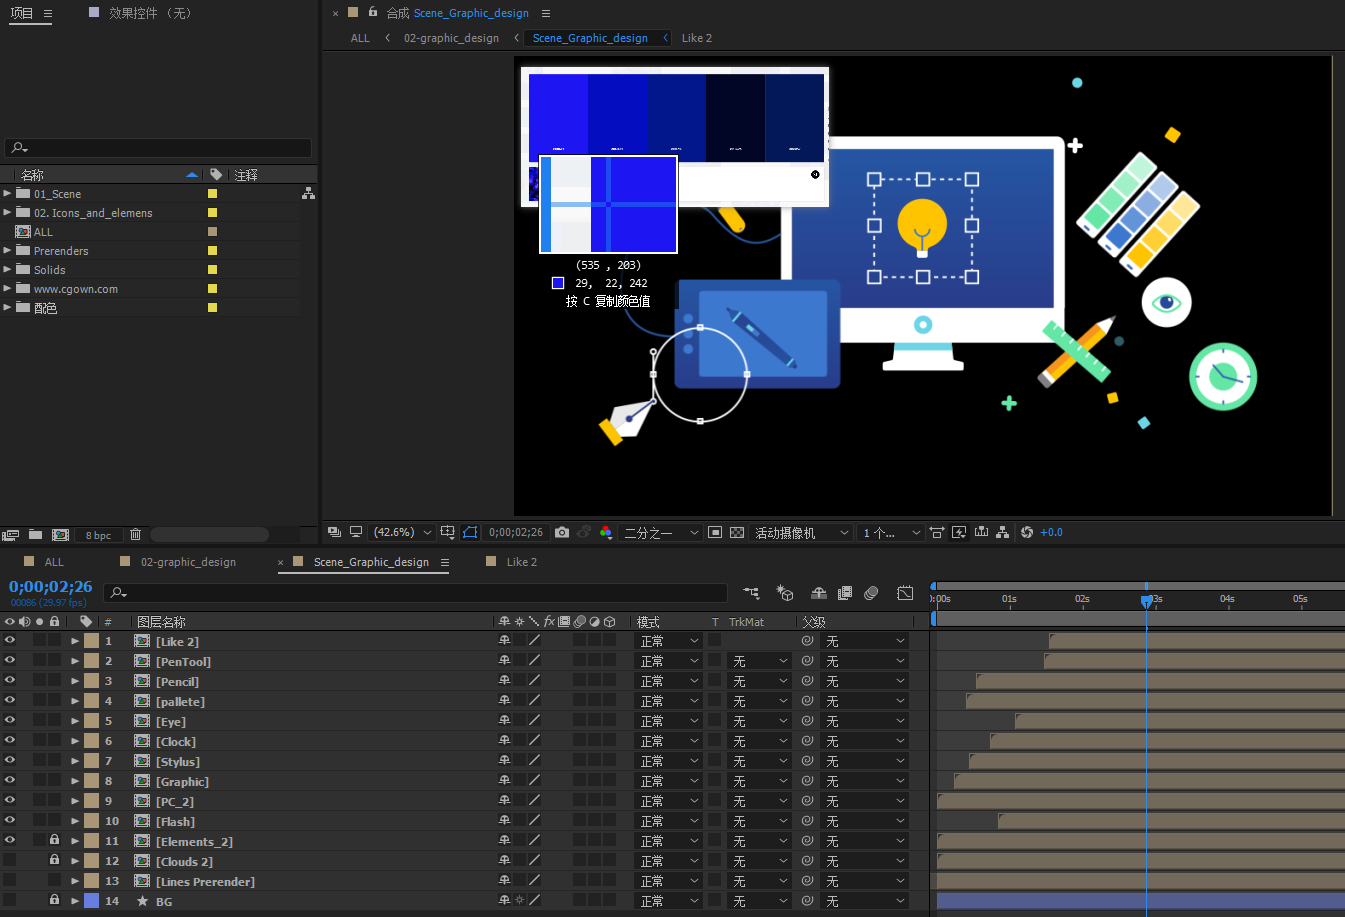This screenshot has width=1345, height=917.
Task: Take a snapshot with the camera icon
Action: (562, 533)
